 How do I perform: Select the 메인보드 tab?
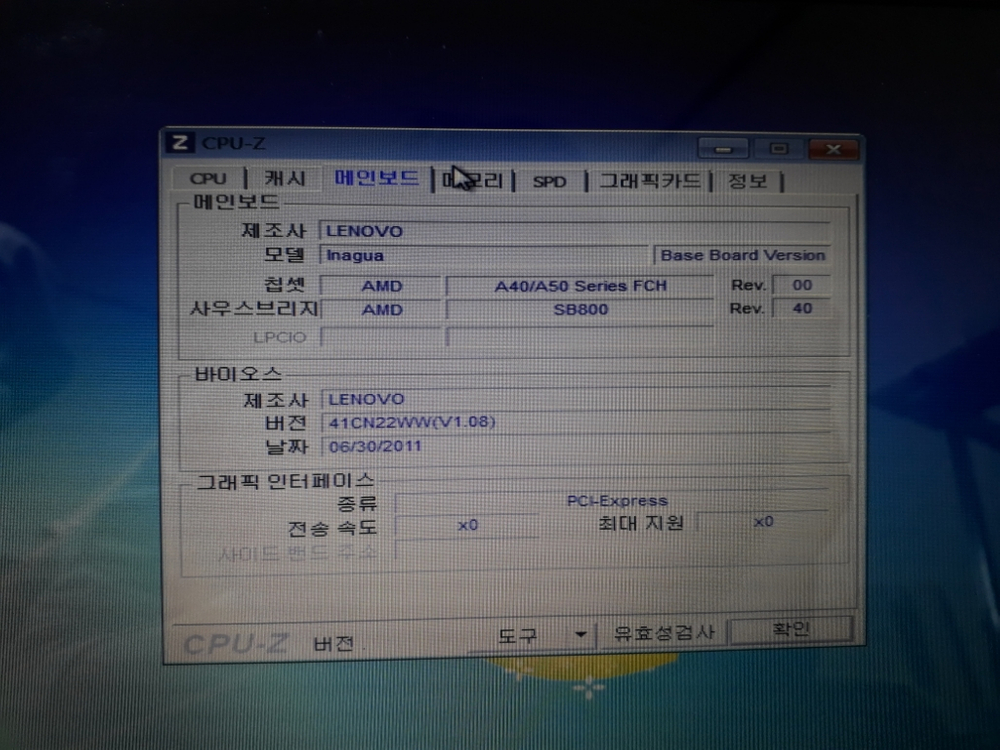pyautogui.click(x=377, y=178)
